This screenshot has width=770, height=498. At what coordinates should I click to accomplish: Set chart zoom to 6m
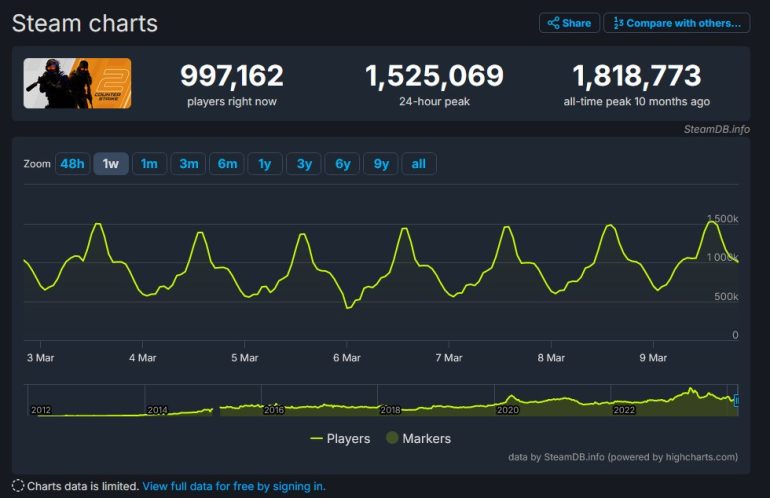click(x=227, y=164)
